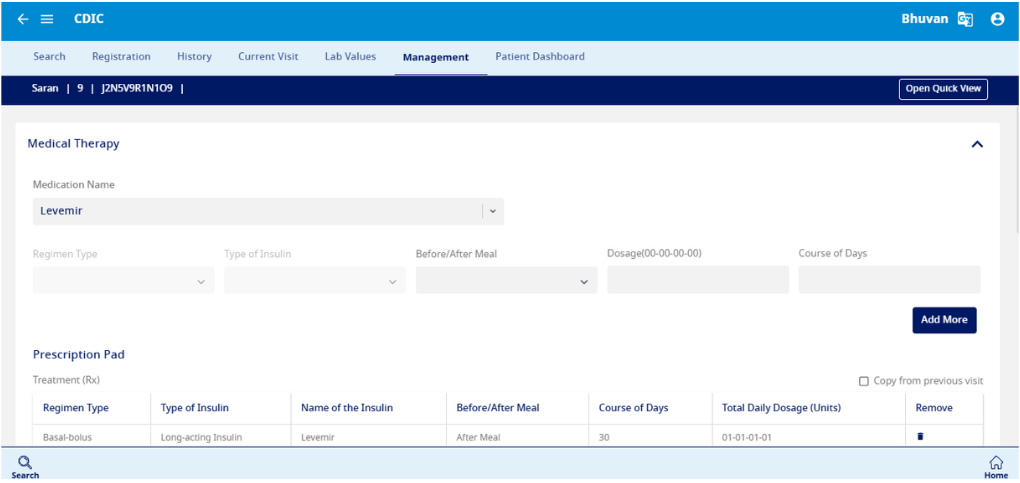Click the CDIC app title
The height and width of the screenshot is (483, 1020).
(x=89, y=19)
